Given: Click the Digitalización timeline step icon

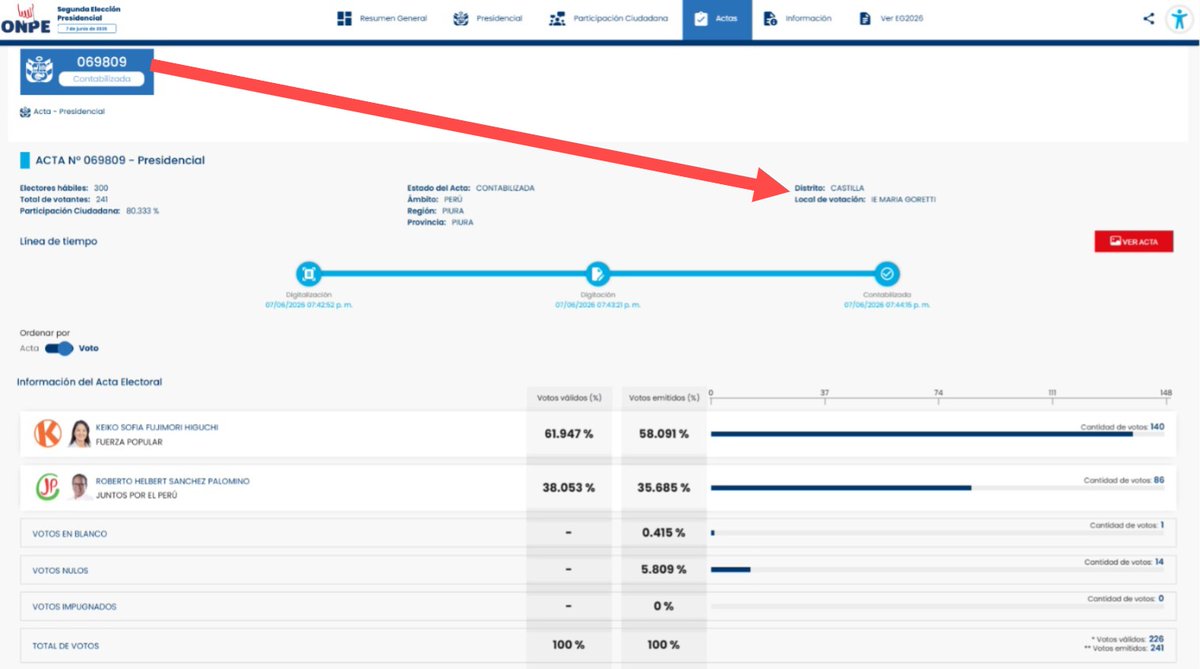Looking at the screenshot, I should (308, 273).
